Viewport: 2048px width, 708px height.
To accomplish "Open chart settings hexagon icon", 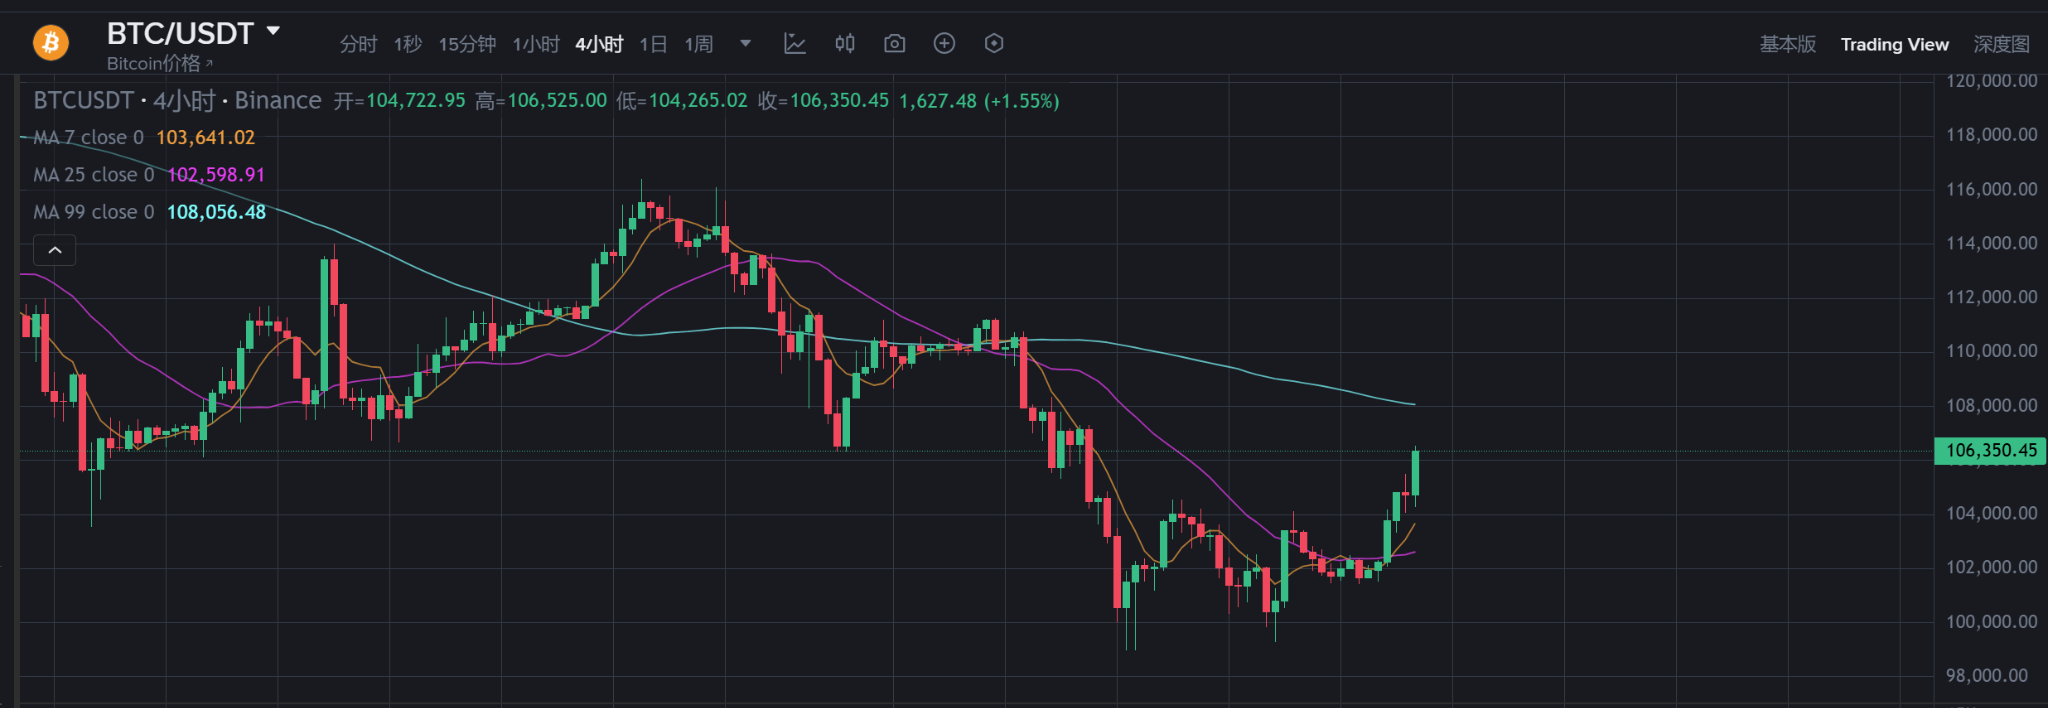I will (994, 43).
